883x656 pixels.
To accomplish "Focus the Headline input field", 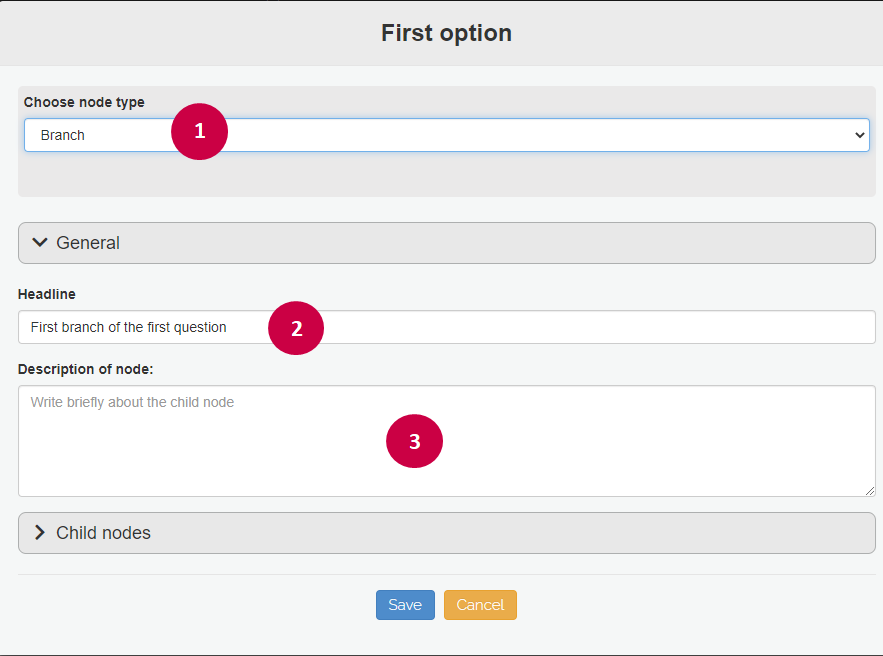I will [x=447, y=327].
